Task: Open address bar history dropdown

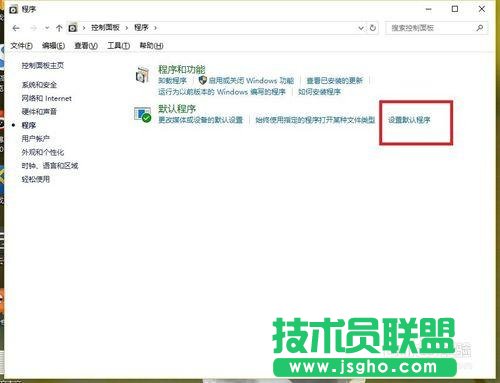Action: tap(361, 28)
